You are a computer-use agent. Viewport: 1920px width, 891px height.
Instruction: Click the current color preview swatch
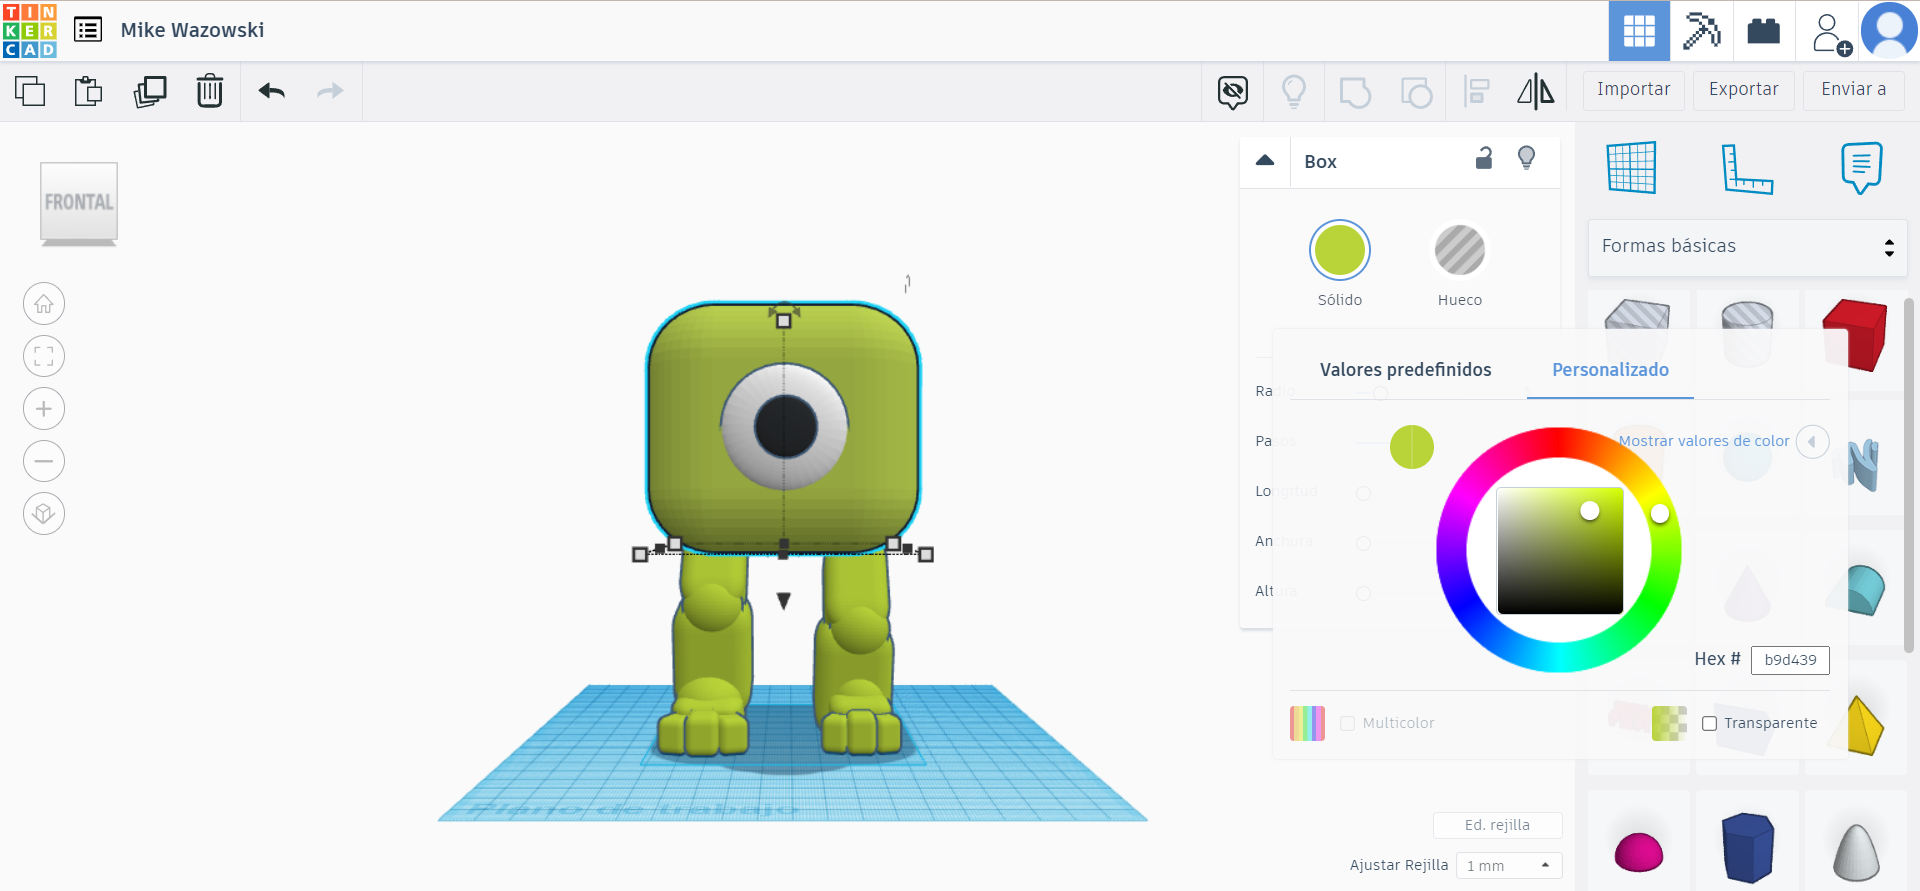pyautogui.click(x=1412, y=447)
